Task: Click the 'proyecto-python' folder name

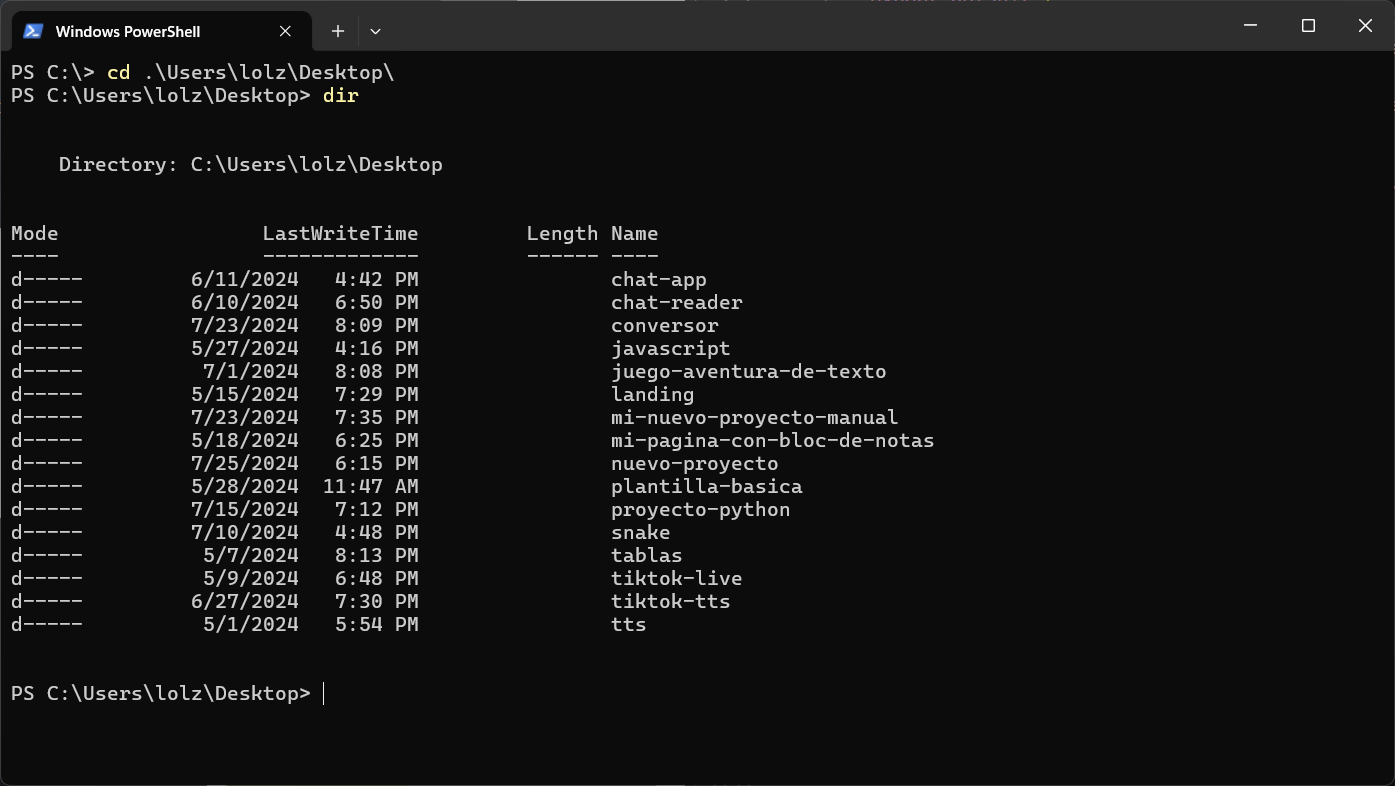Action: click(x=701, y=510)
